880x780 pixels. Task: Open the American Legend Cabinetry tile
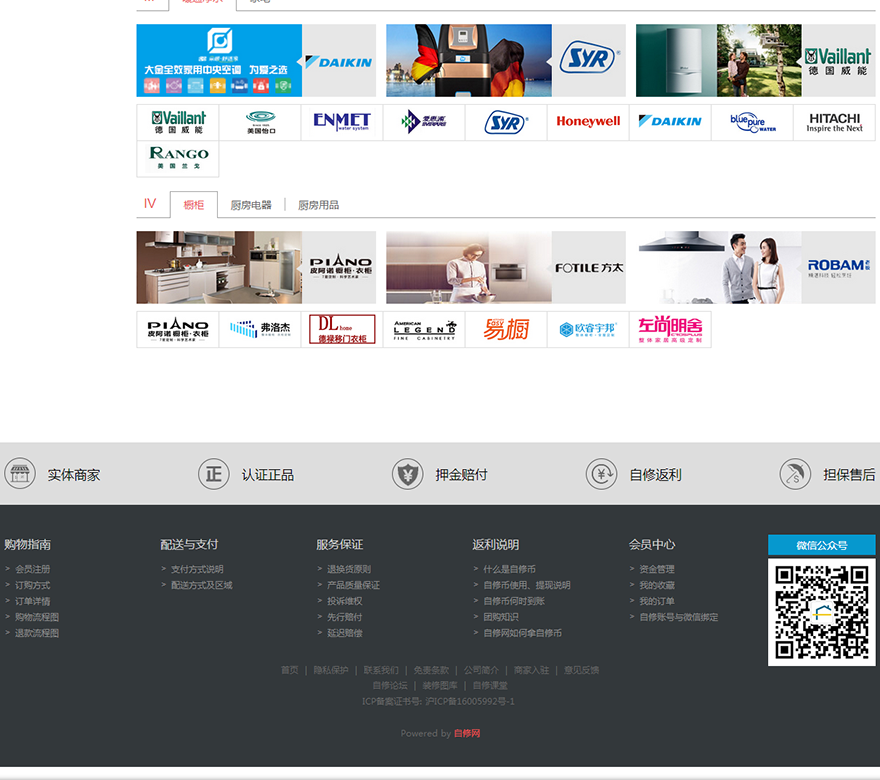point(424,329)
